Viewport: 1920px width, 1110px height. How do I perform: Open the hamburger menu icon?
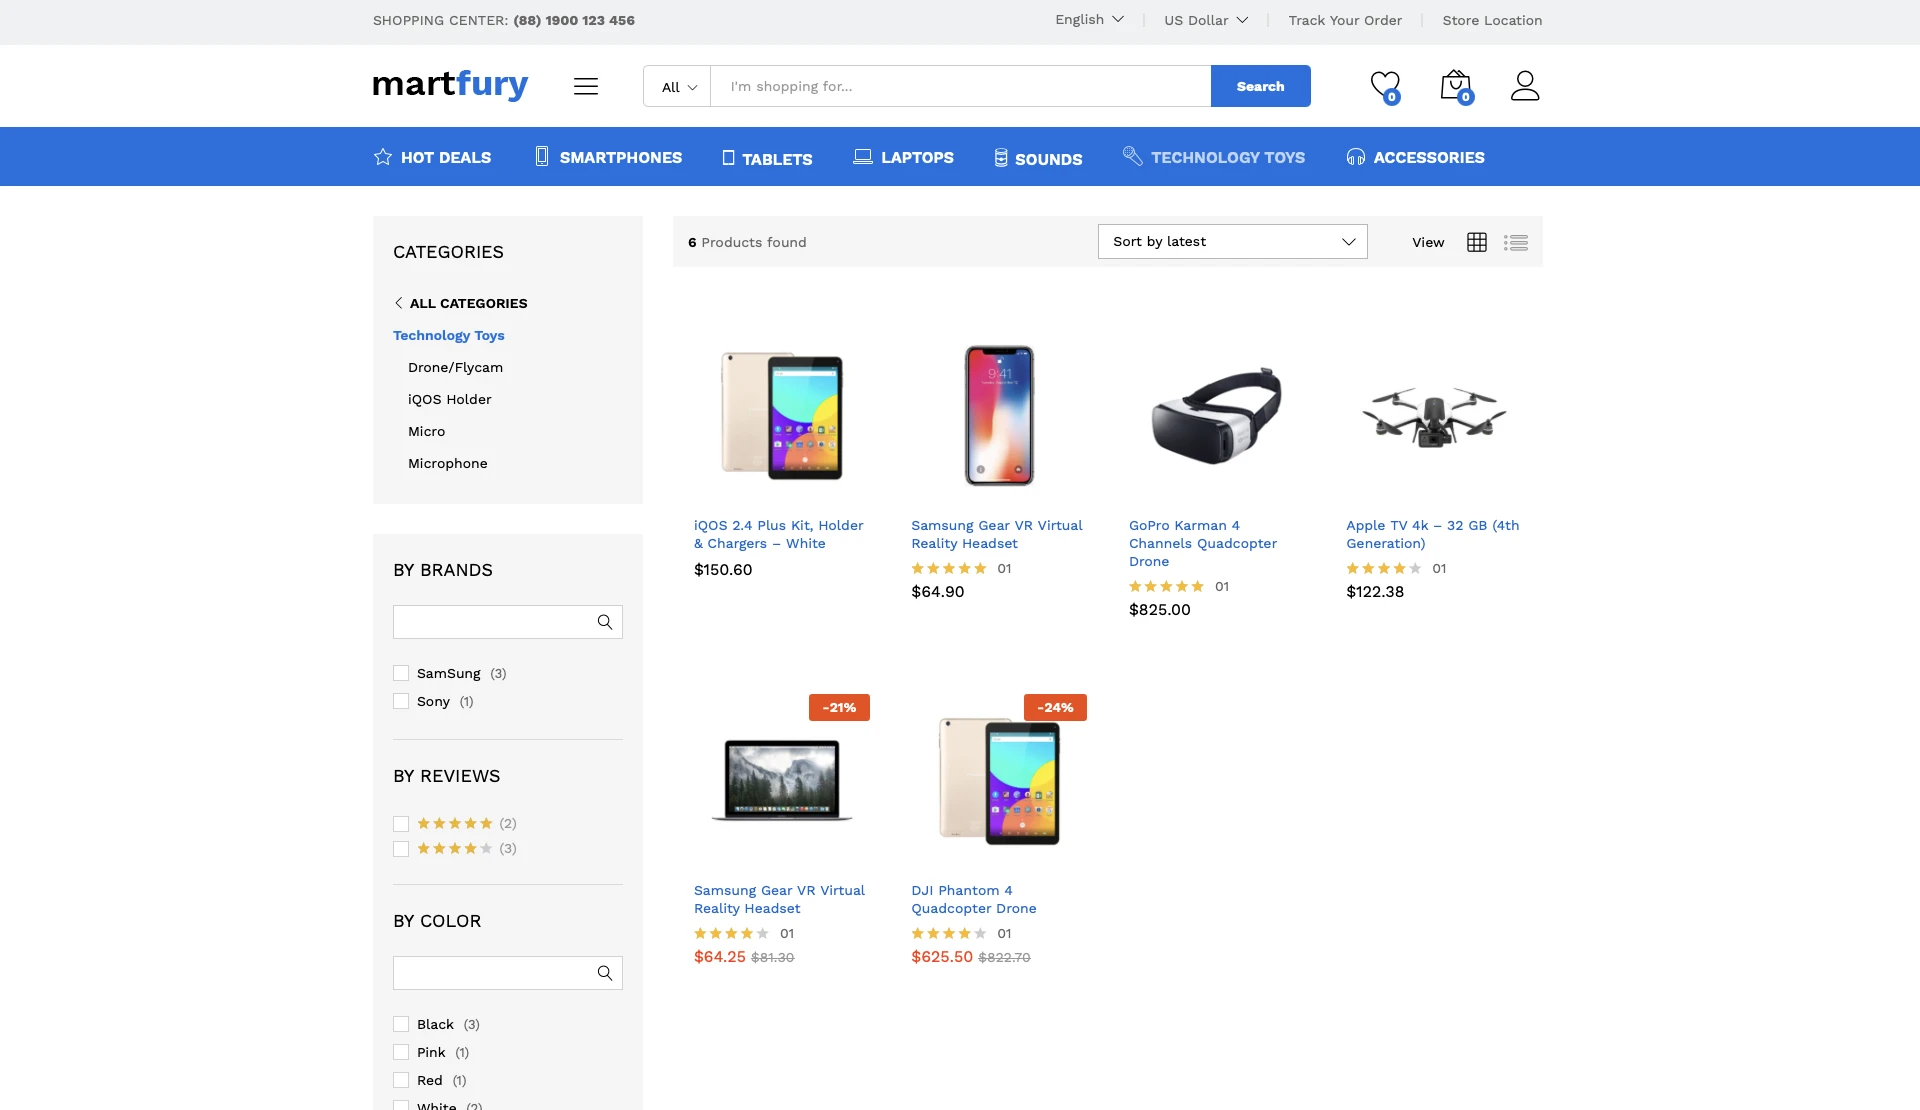[586, 86]
